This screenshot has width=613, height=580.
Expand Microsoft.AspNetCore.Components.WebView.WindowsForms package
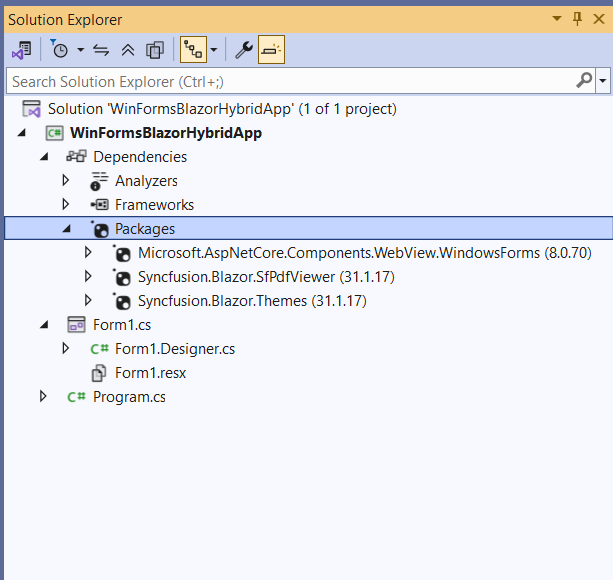[88, 252]
